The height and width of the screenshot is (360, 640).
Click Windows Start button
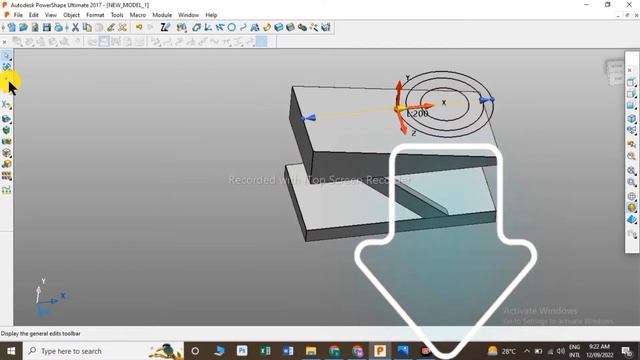coord(11,351)
